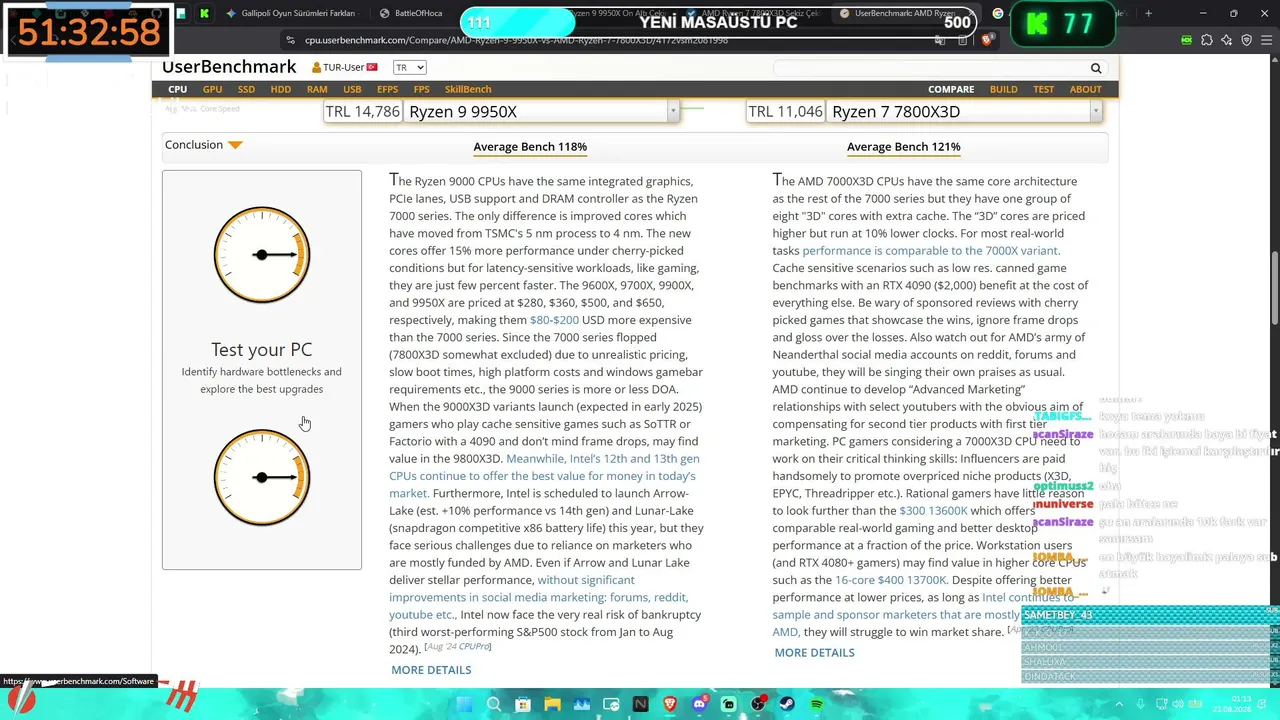The image size is (1280, 720).
Task: Switch to the BattleOfHoca tab
Action: point(412,13)
